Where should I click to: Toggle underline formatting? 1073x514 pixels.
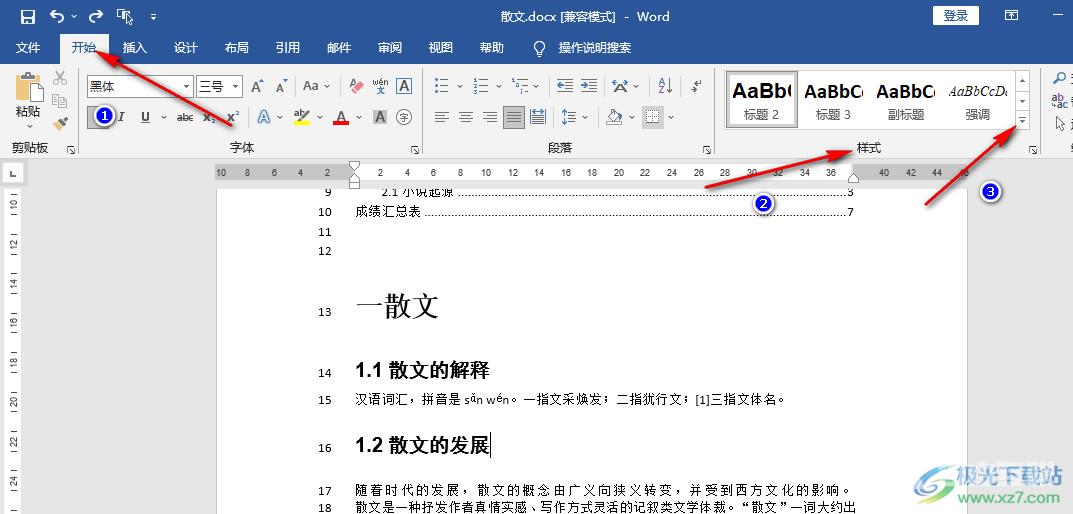pyautogui.click(x=146, y=117)
